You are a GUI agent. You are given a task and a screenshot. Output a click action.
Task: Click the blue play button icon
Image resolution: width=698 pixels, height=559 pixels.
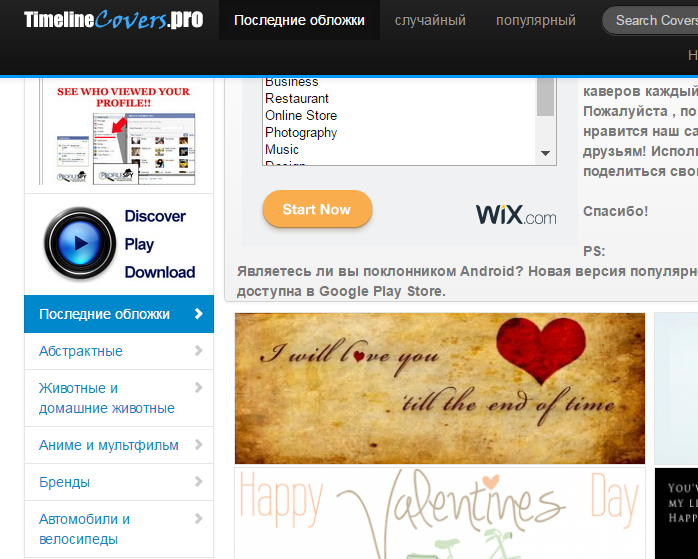pyautogui.click(x=80, y=243)
